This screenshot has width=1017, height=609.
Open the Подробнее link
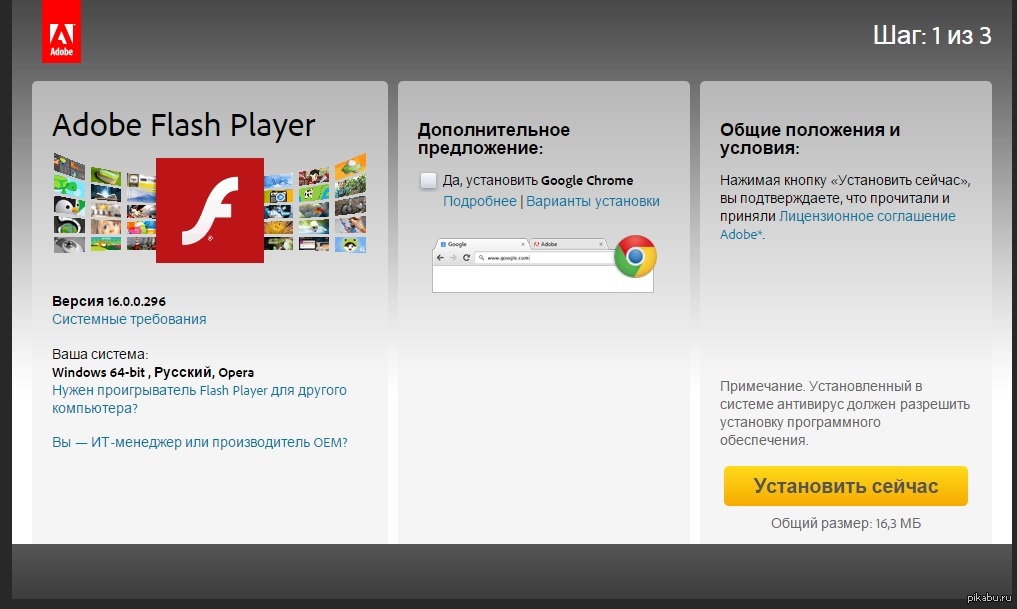(479, 201)
